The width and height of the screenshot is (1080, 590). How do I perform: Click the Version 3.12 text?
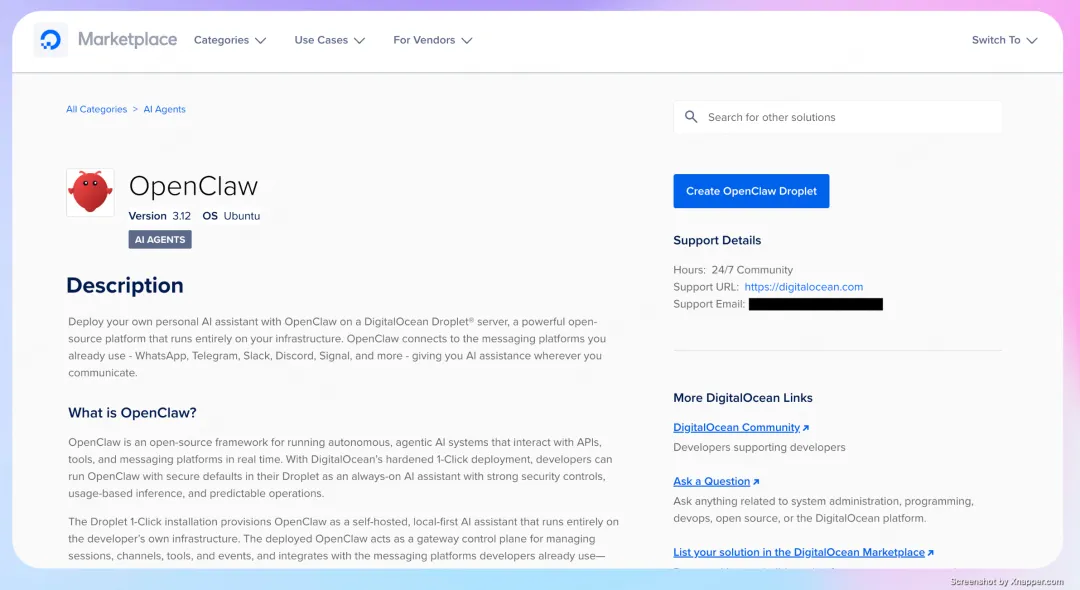click(160, 216)
